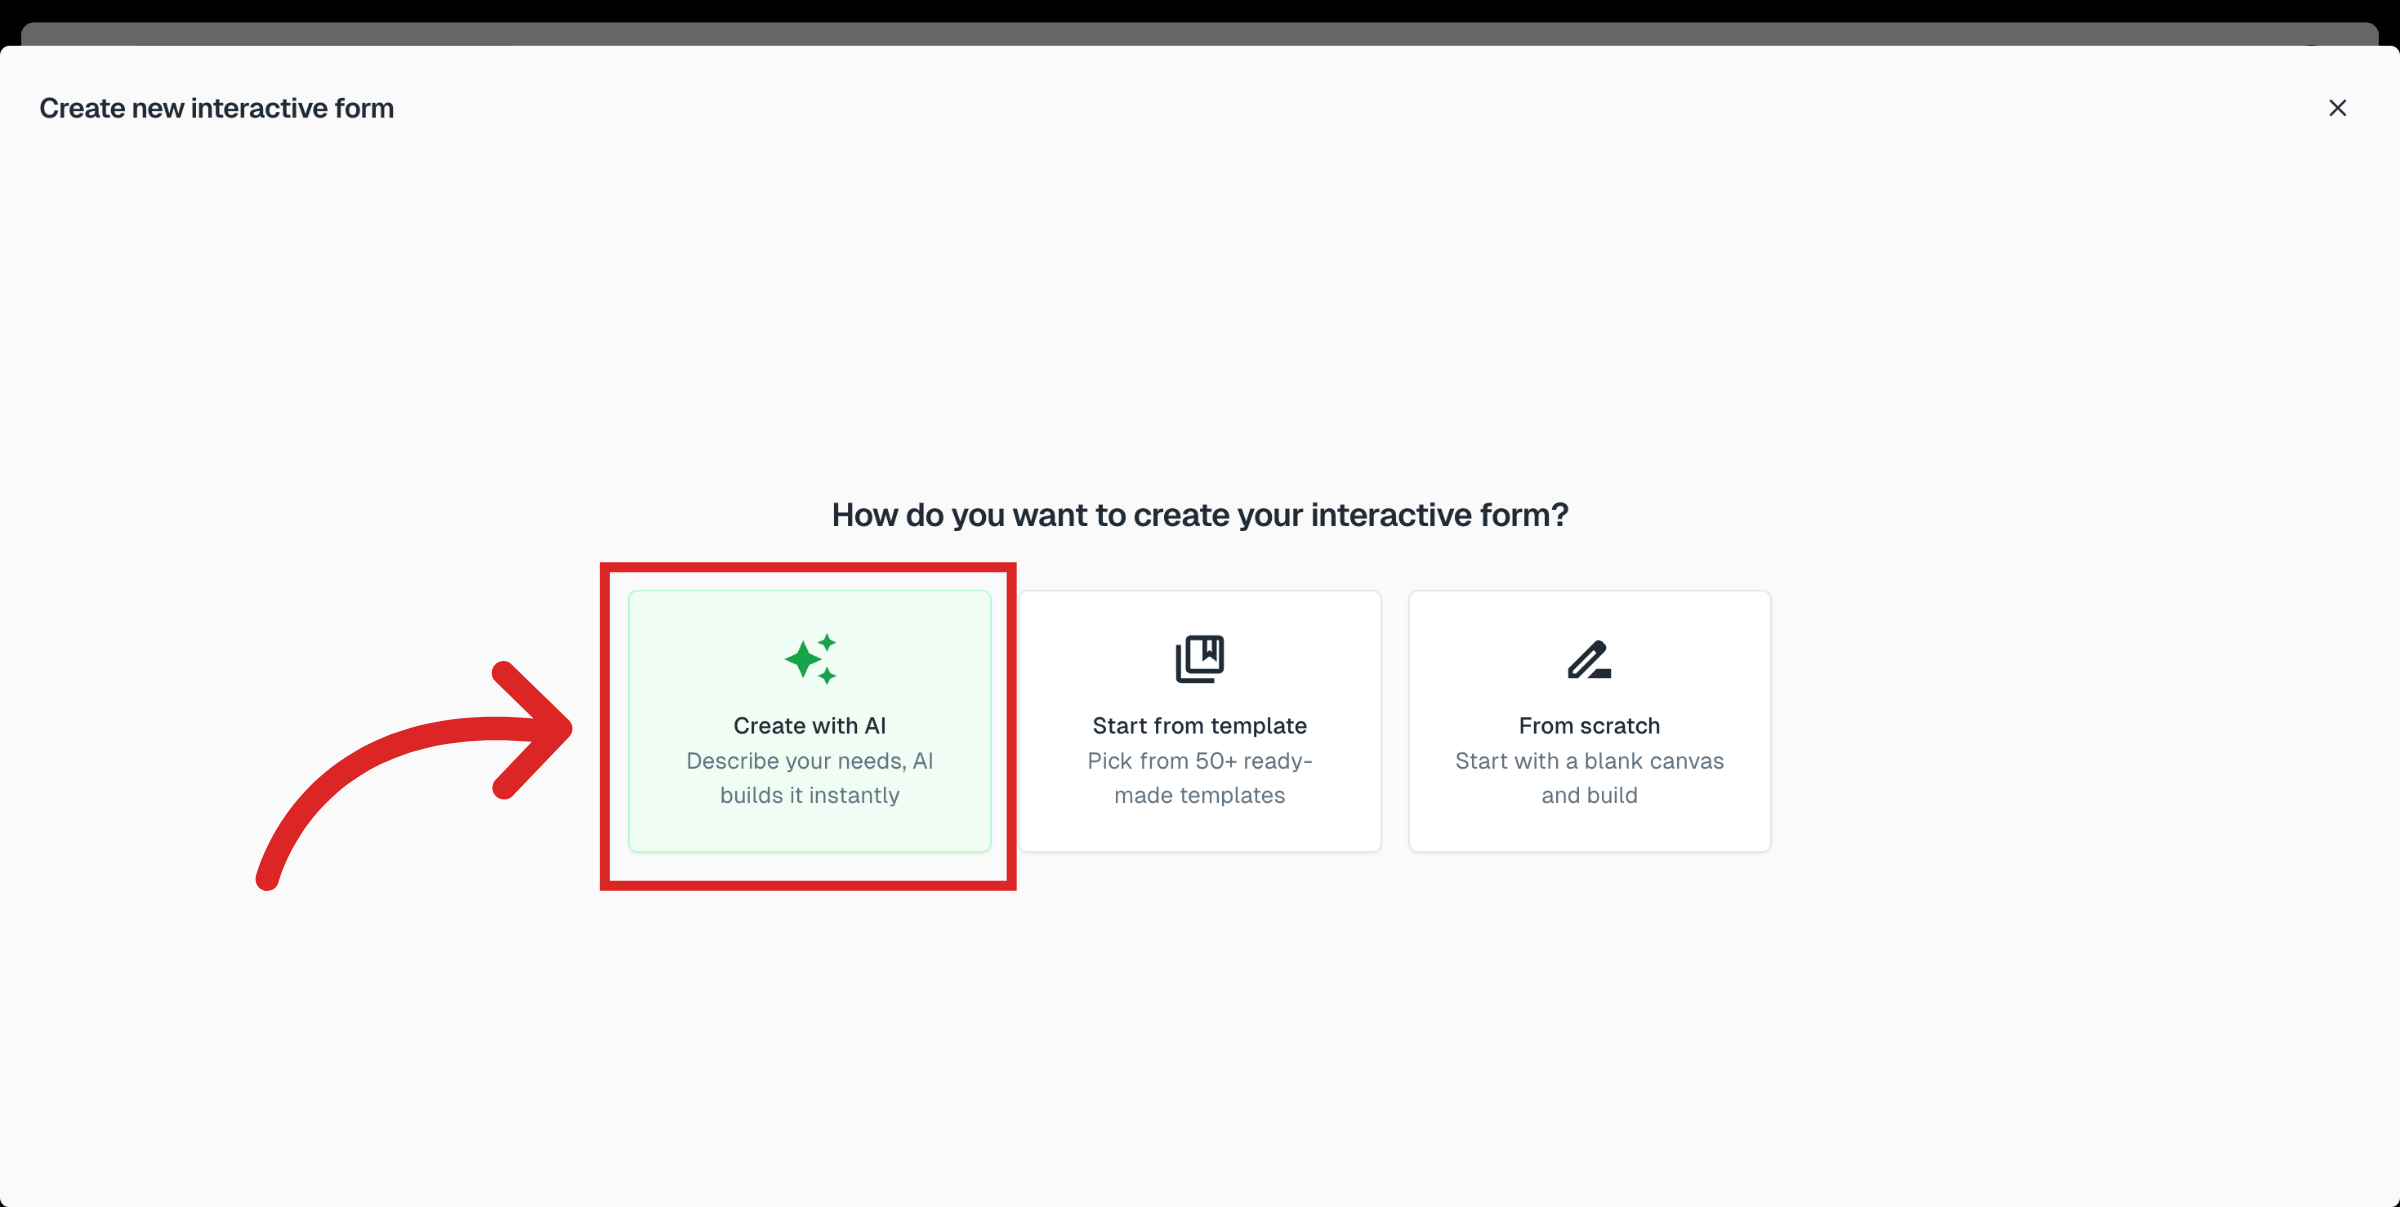This screenshot has width=2400, height=1207.
Task: Click the red-highlighted AI option
Action: pos(810,722)
